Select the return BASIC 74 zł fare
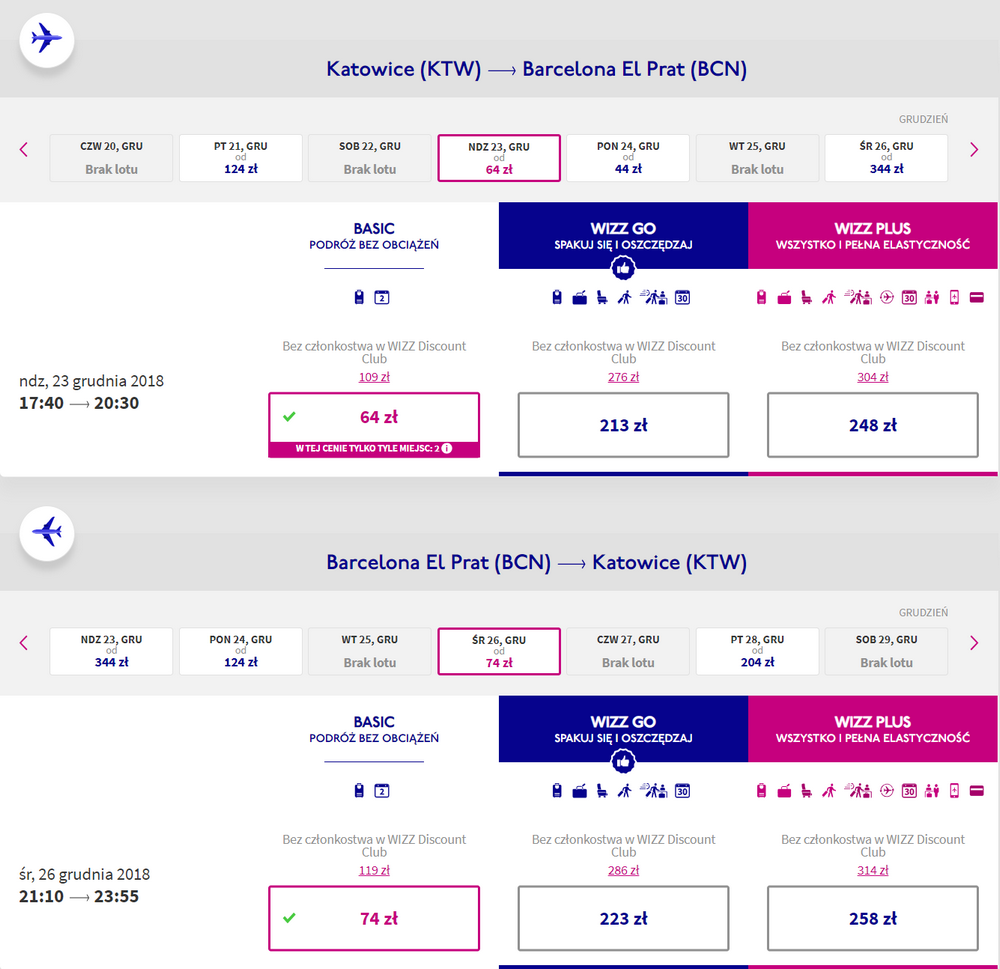1000x969 pixels. point(374,918)
